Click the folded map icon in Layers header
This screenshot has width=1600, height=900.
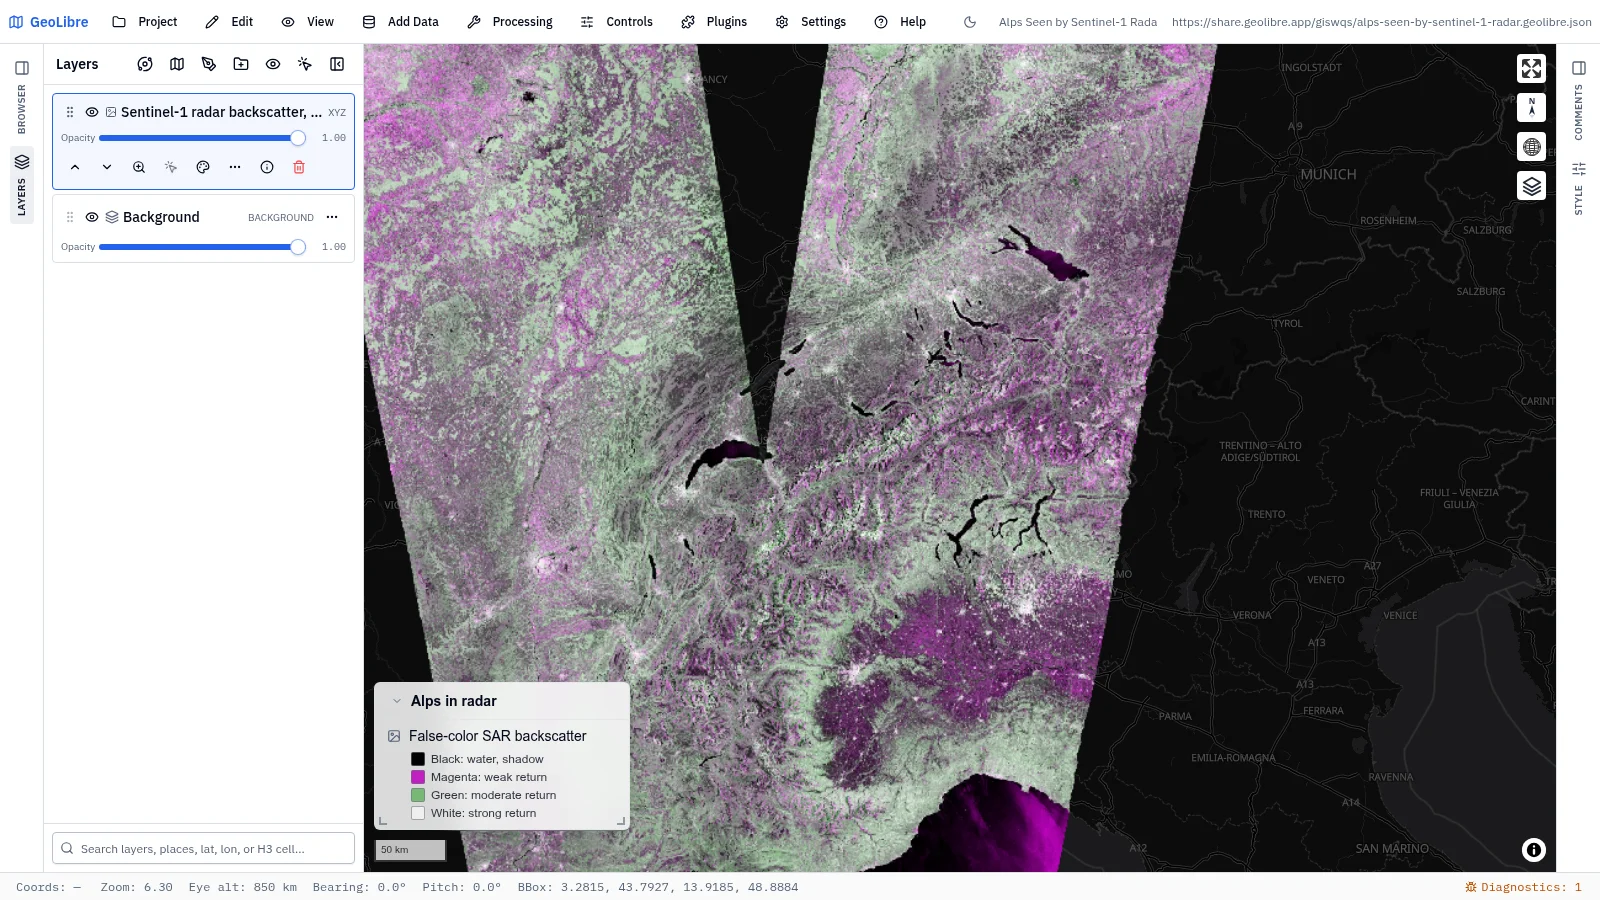[x=177, y=64]
